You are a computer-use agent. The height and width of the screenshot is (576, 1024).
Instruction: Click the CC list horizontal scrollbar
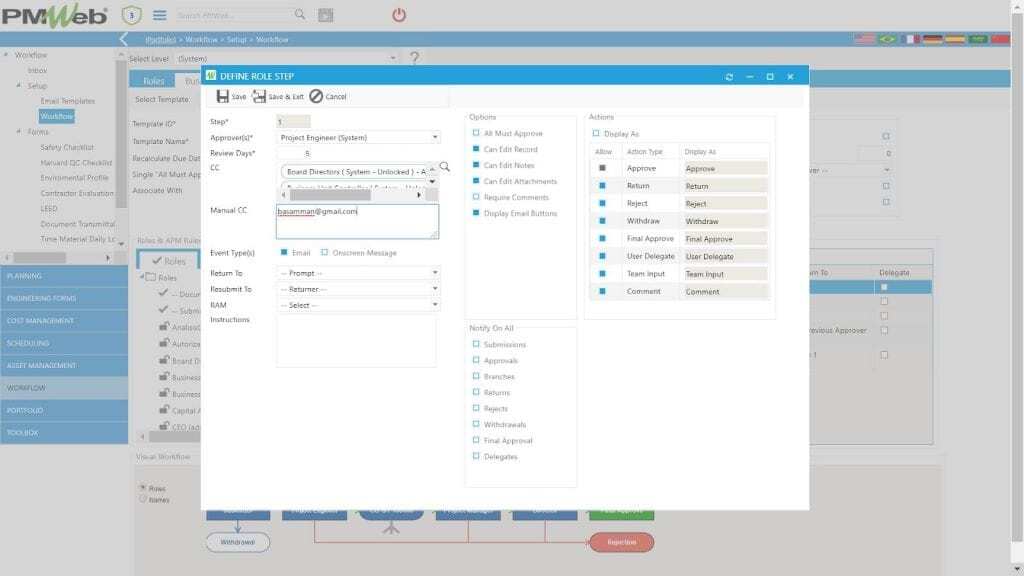[330, 195]
